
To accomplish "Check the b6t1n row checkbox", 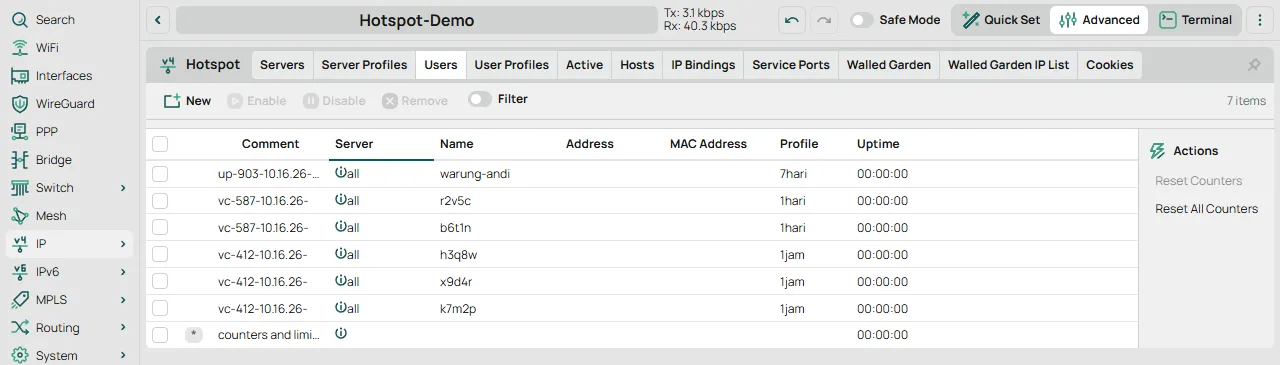I will pyautogui.click(x=160, y=228).
